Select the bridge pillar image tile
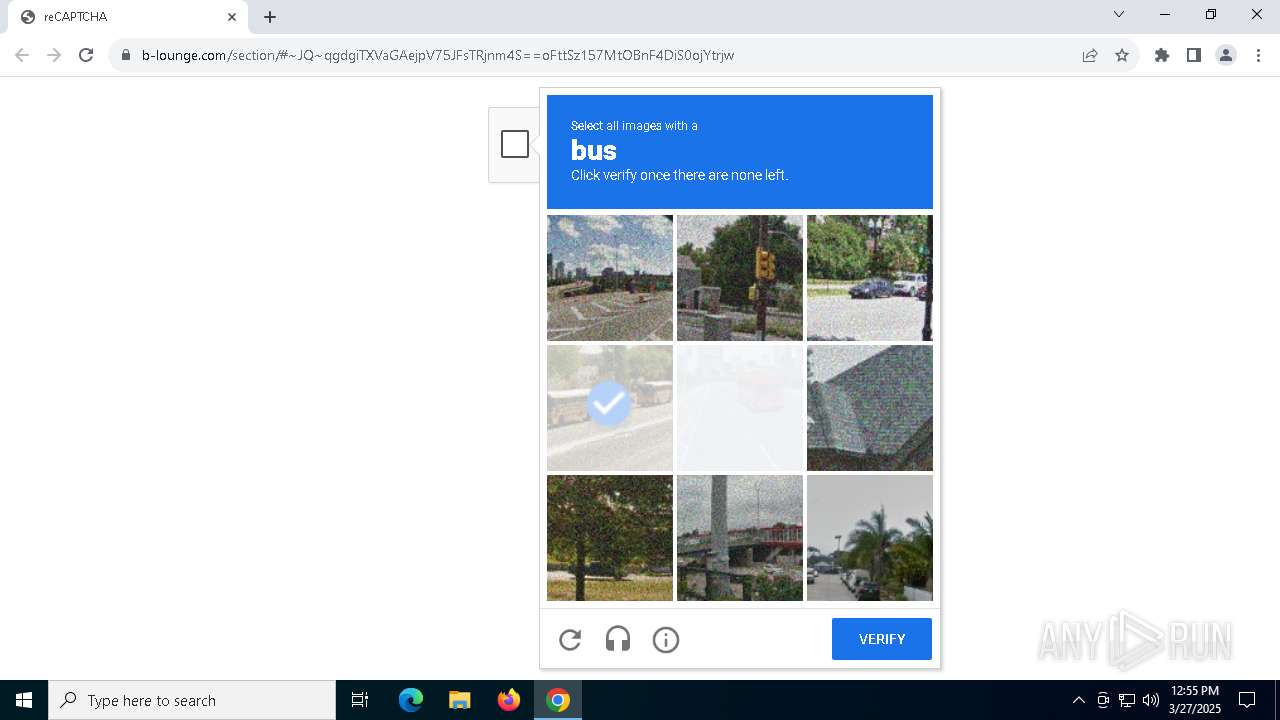The width and height of the screenshot is (1280, 720). point(740,538)
